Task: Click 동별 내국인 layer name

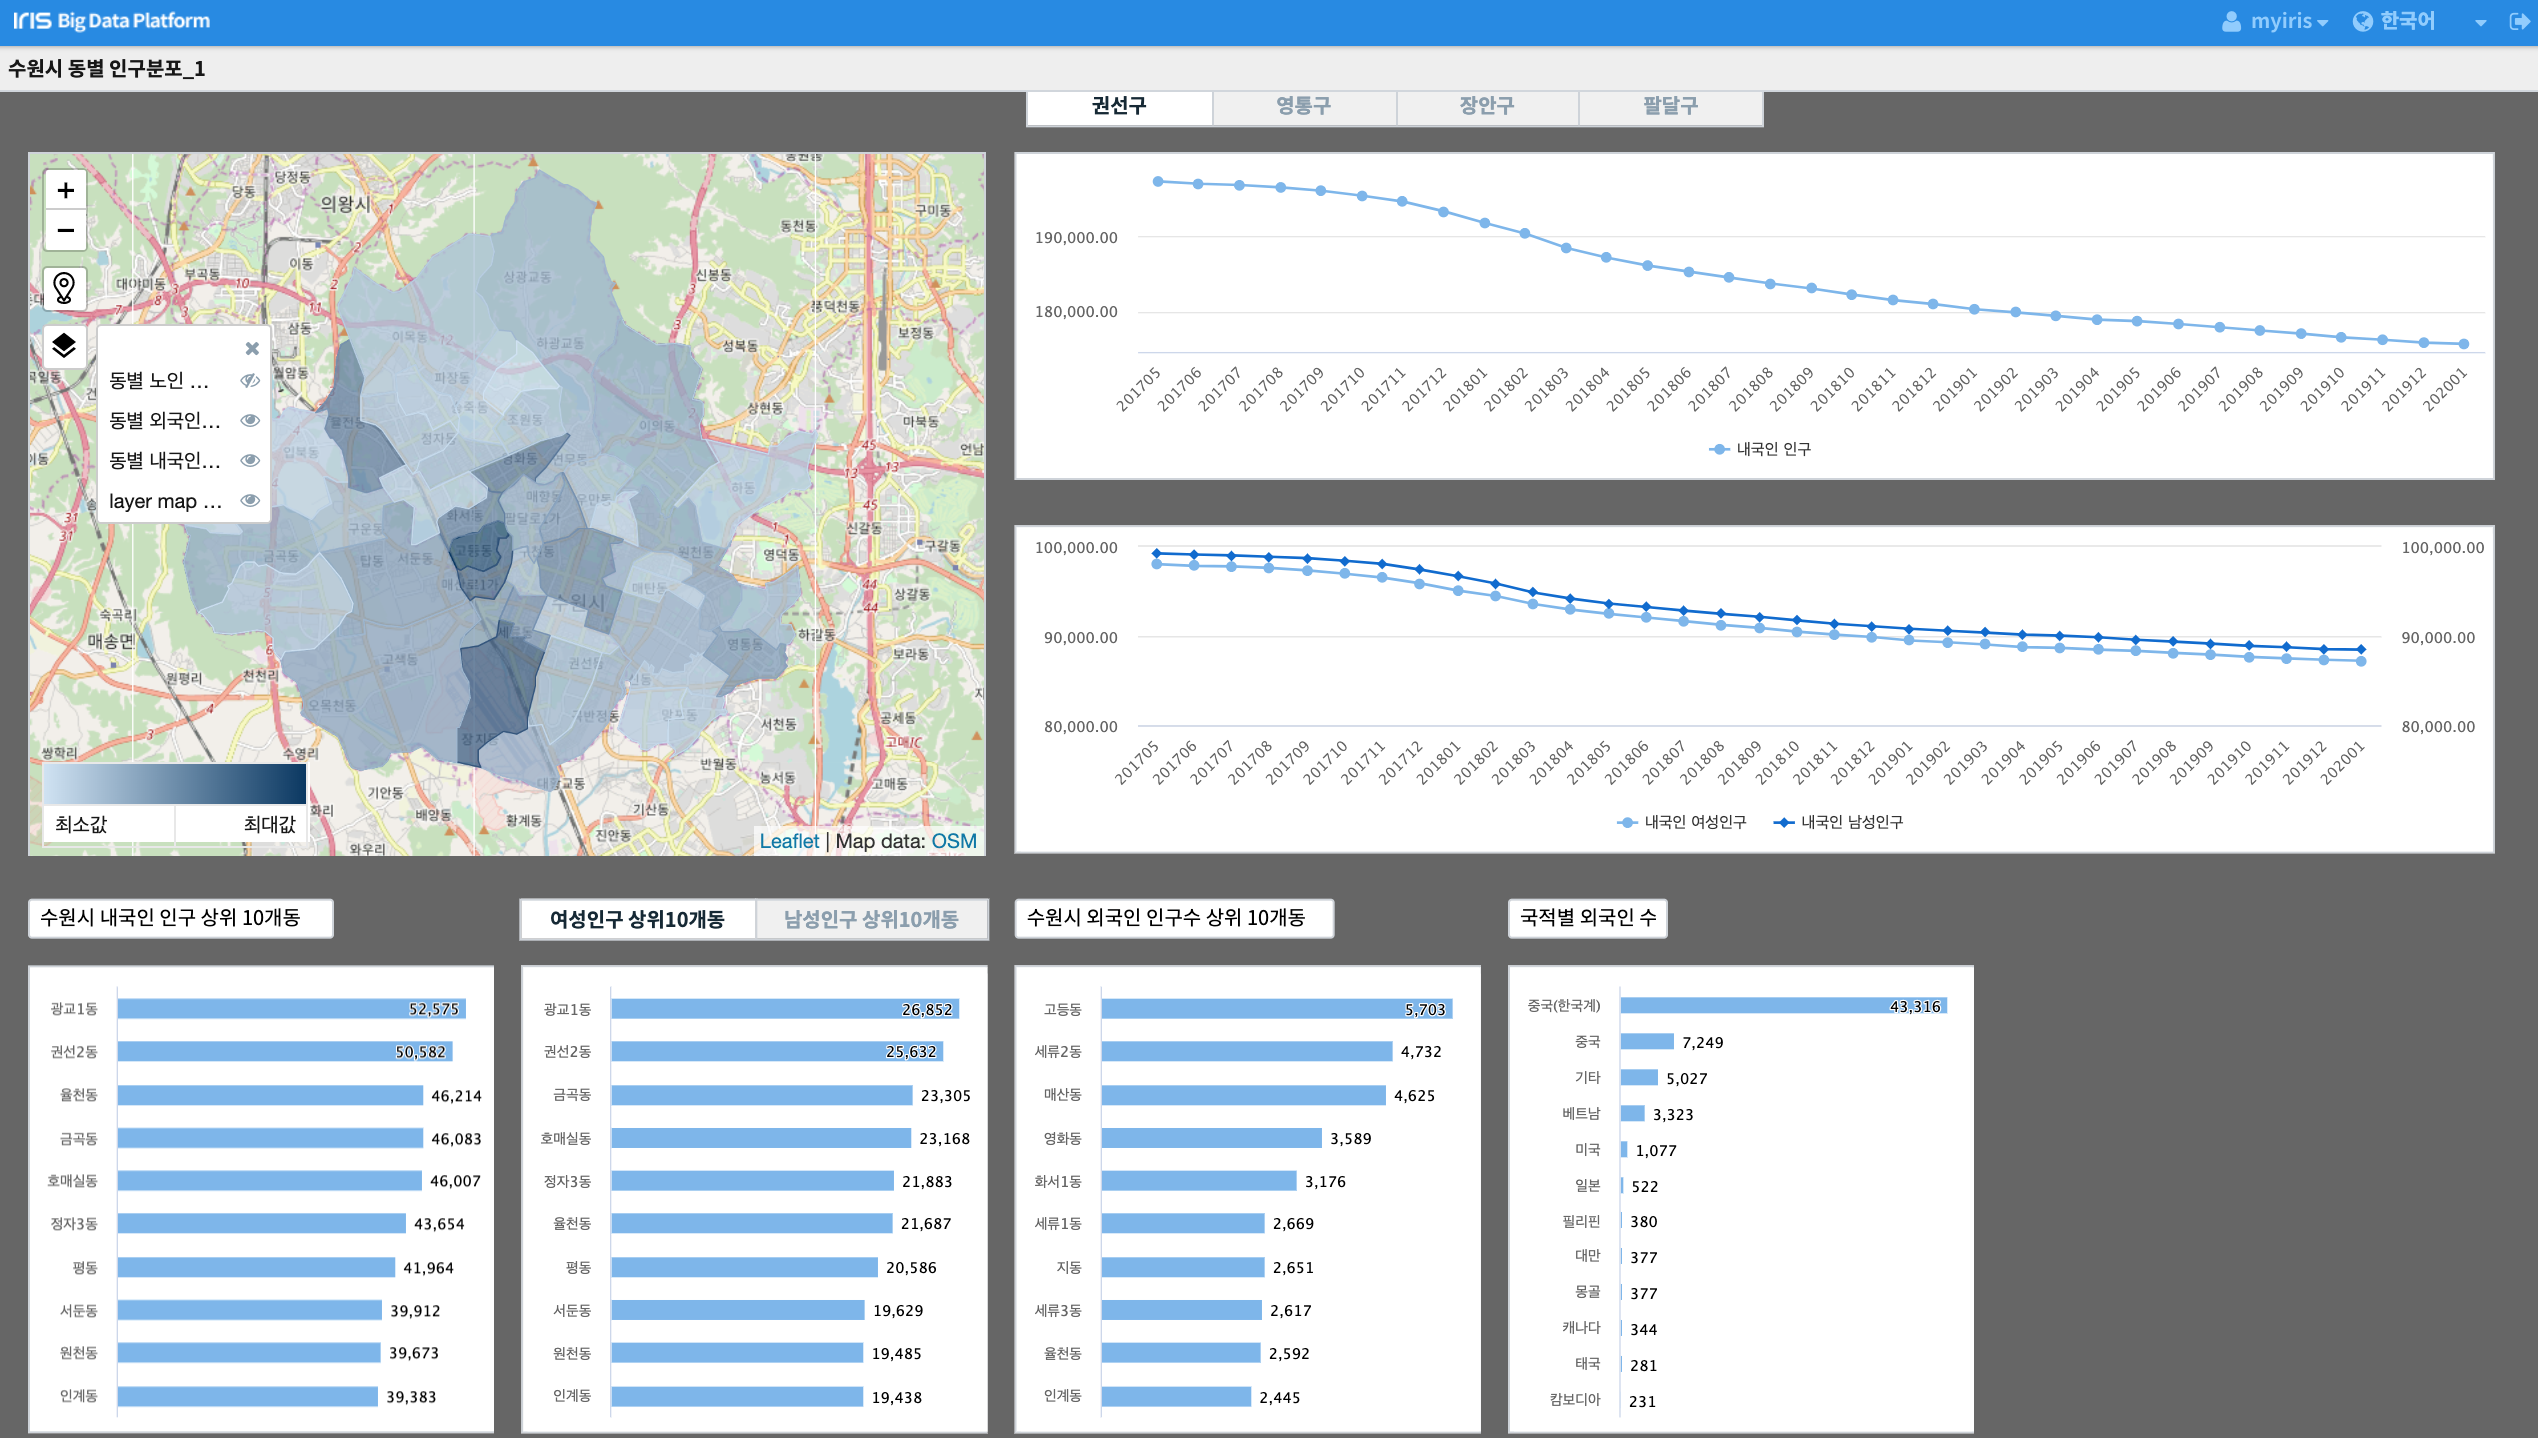Action: click(x=164, y=460)
